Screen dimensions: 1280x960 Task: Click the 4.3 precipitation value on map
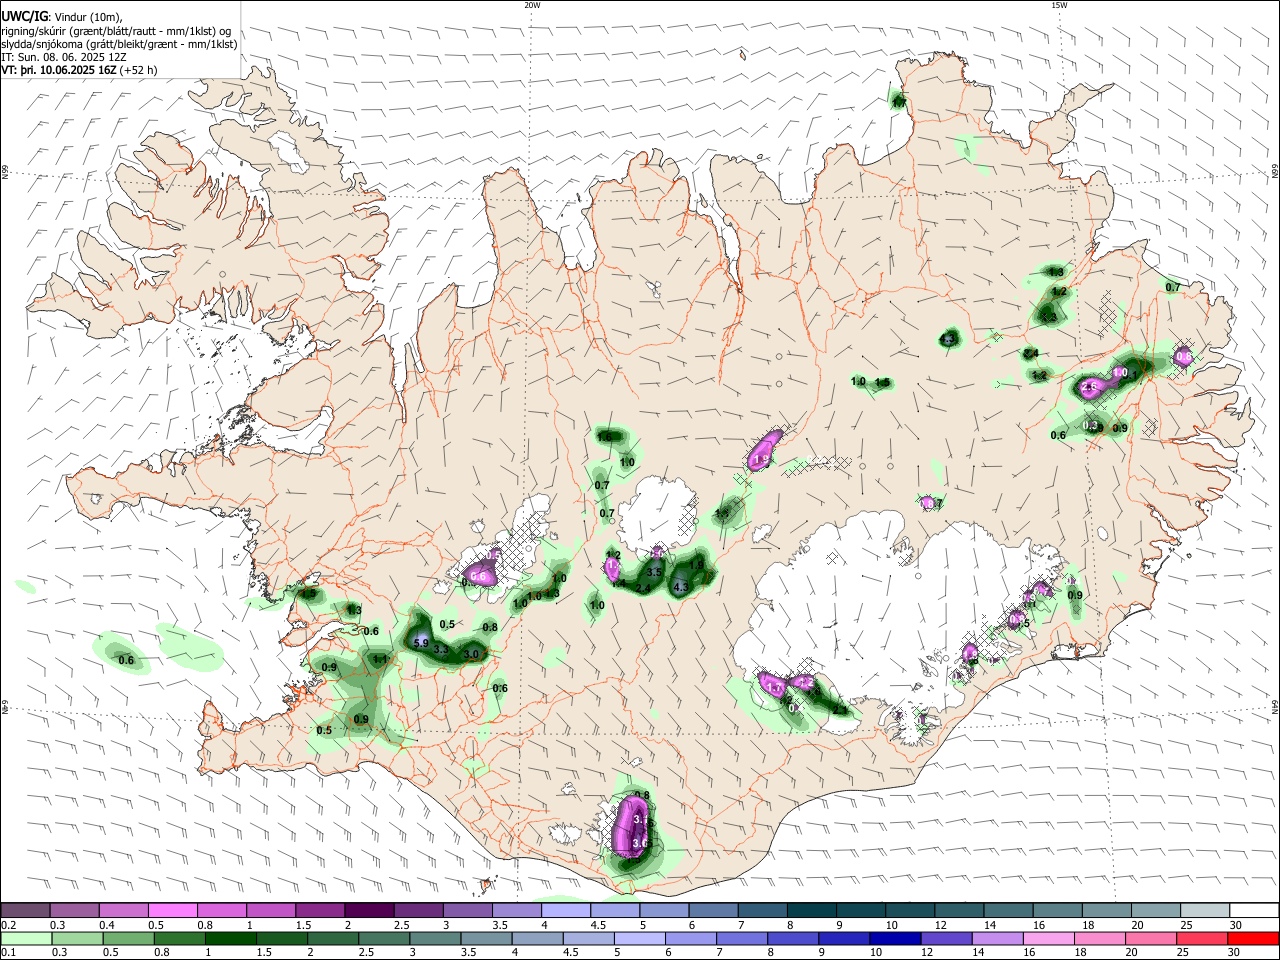point(682,587)
